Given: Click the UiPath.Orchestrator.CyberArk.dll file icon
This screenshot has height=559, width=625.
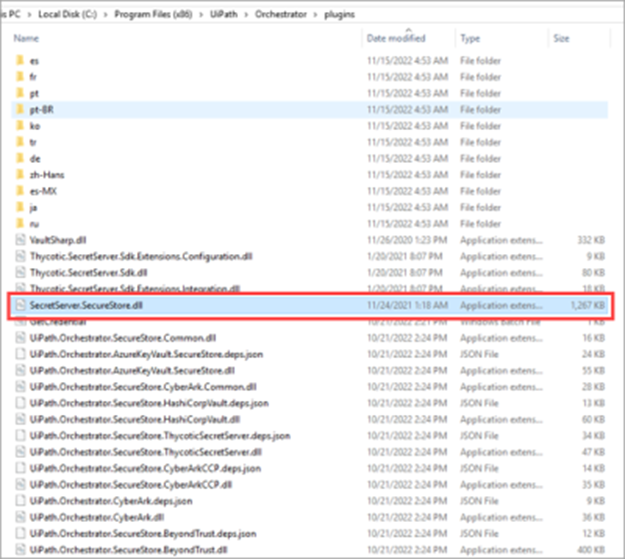Looking at the screenshot, I should click(20, 517).
